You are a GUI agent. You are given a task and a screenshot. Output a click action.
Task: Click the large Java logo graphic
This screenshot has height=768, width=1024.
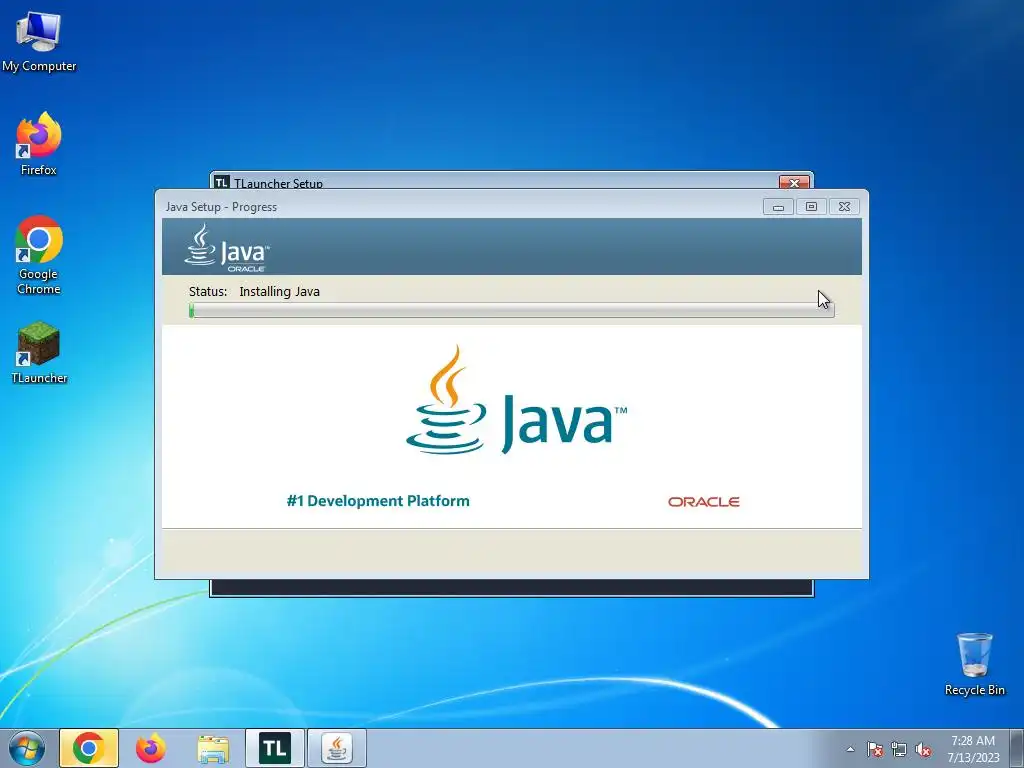click(516, 400)
